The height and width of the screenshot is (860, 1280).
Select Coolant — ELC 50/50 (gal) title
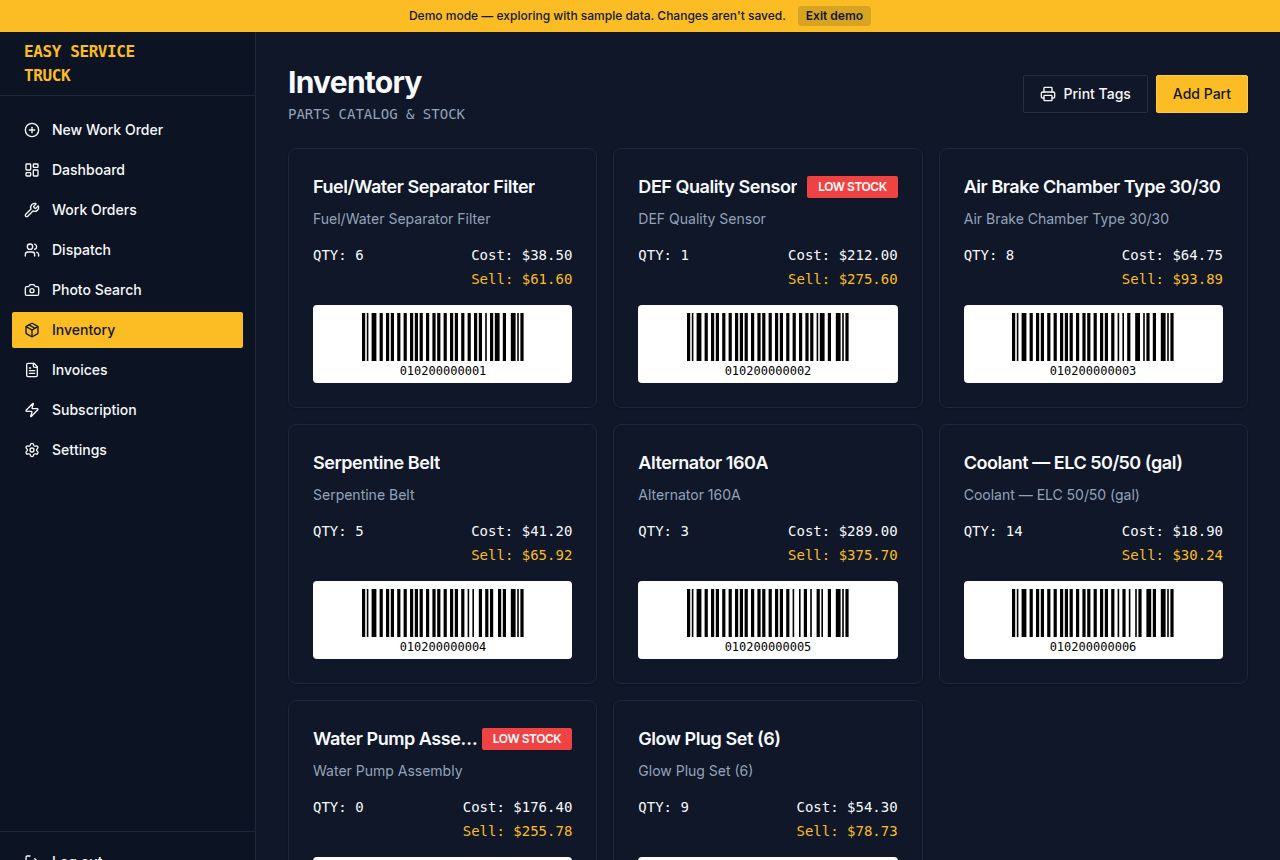coord(1073,463)
